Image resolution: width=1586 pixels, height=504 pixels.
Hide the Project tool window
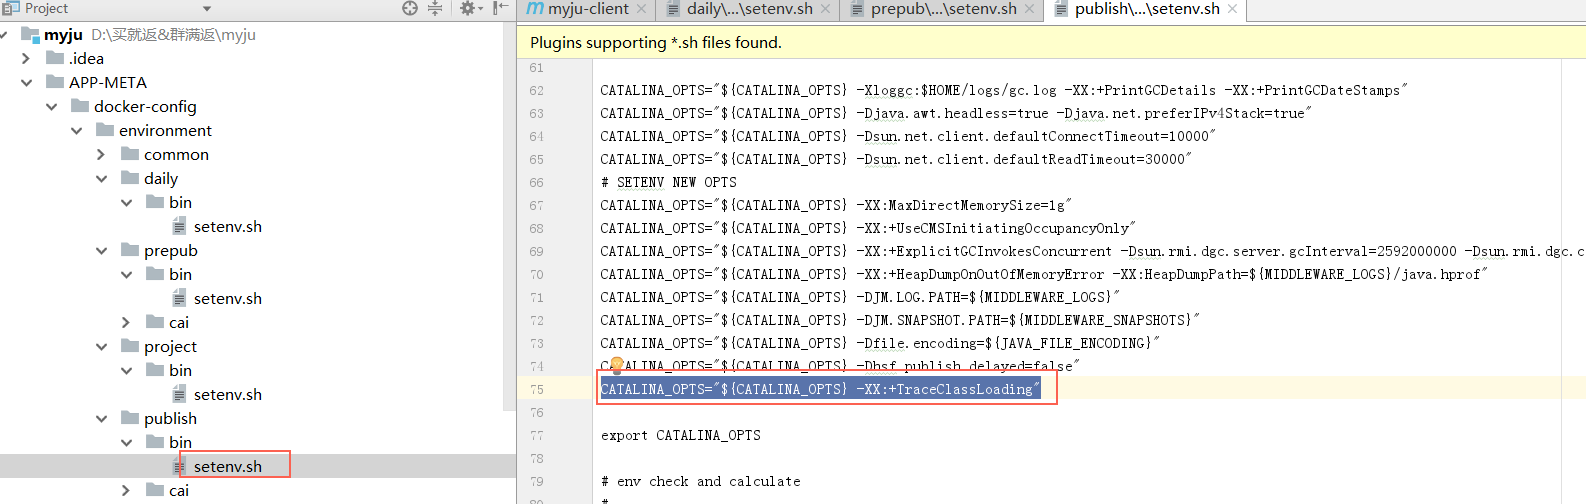(501, 8)
